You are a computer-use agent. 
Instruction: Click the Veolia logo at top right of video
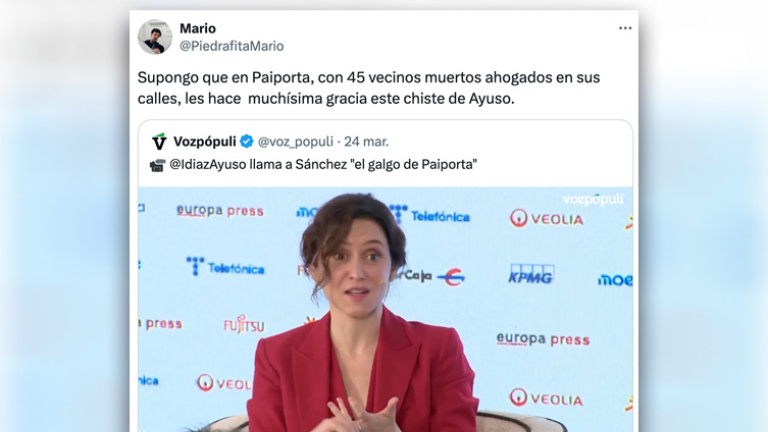click(547, 218)
